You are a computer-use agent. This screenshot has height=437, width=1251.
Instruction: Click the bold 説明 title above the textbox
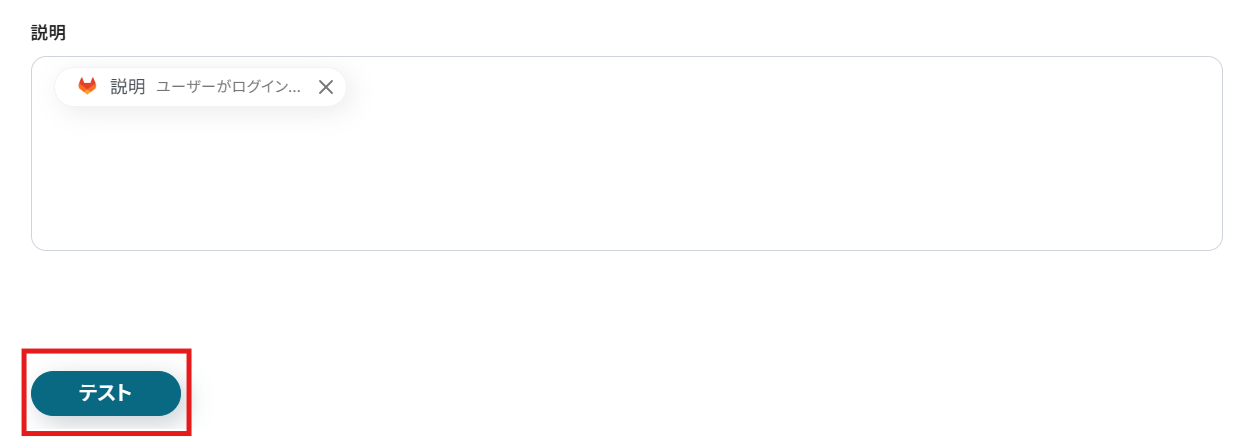coord(48,33)
